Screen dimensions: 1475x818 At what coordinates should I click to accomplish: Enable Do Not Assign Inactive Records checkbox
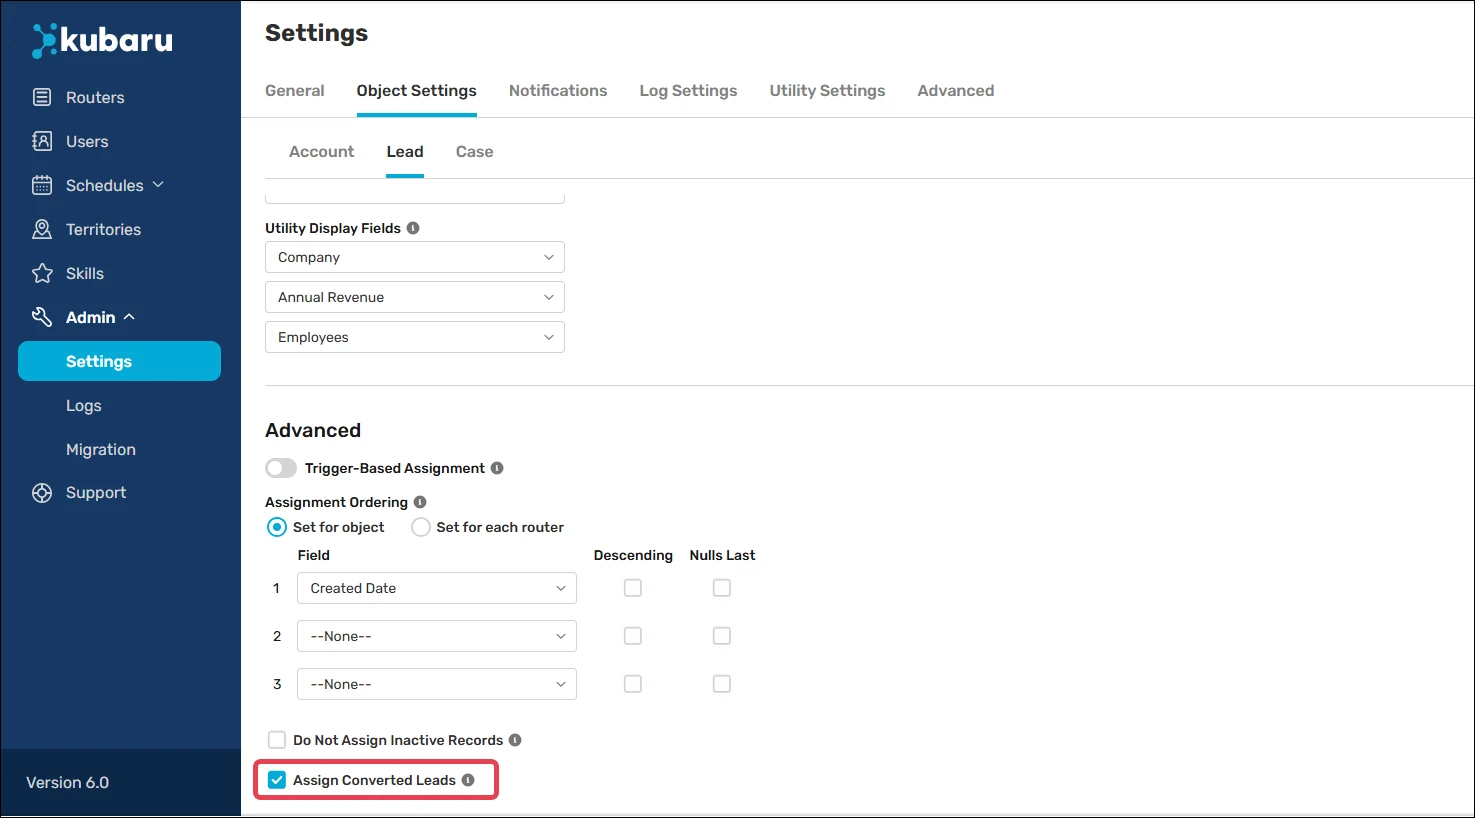pyautogui.click(x=277, y=740)
